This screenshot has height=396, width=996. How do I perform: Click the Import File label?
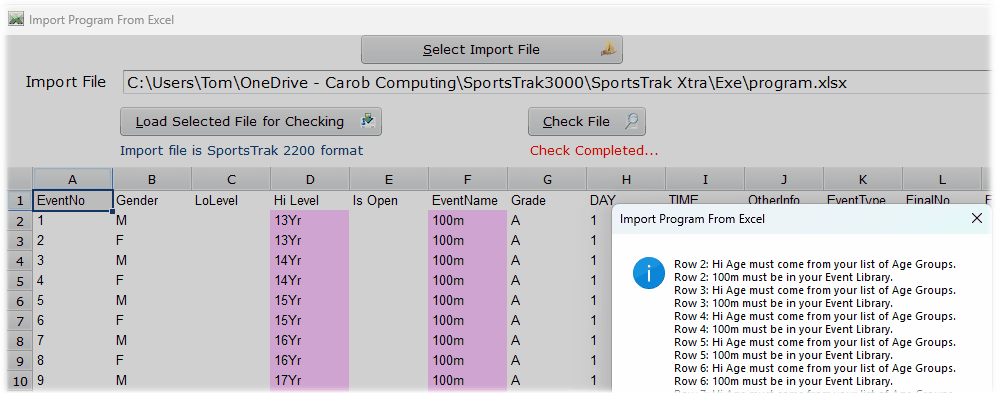pos(65,83)
